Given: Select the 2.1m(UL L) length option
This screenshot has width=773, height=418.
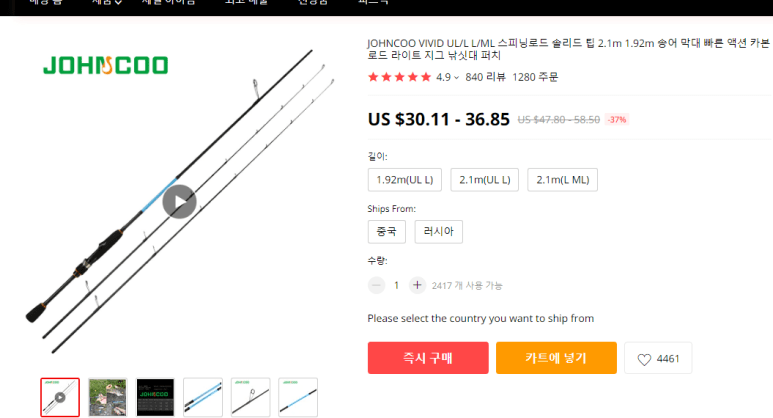Looking at the screenshot, I should point(485,180).
